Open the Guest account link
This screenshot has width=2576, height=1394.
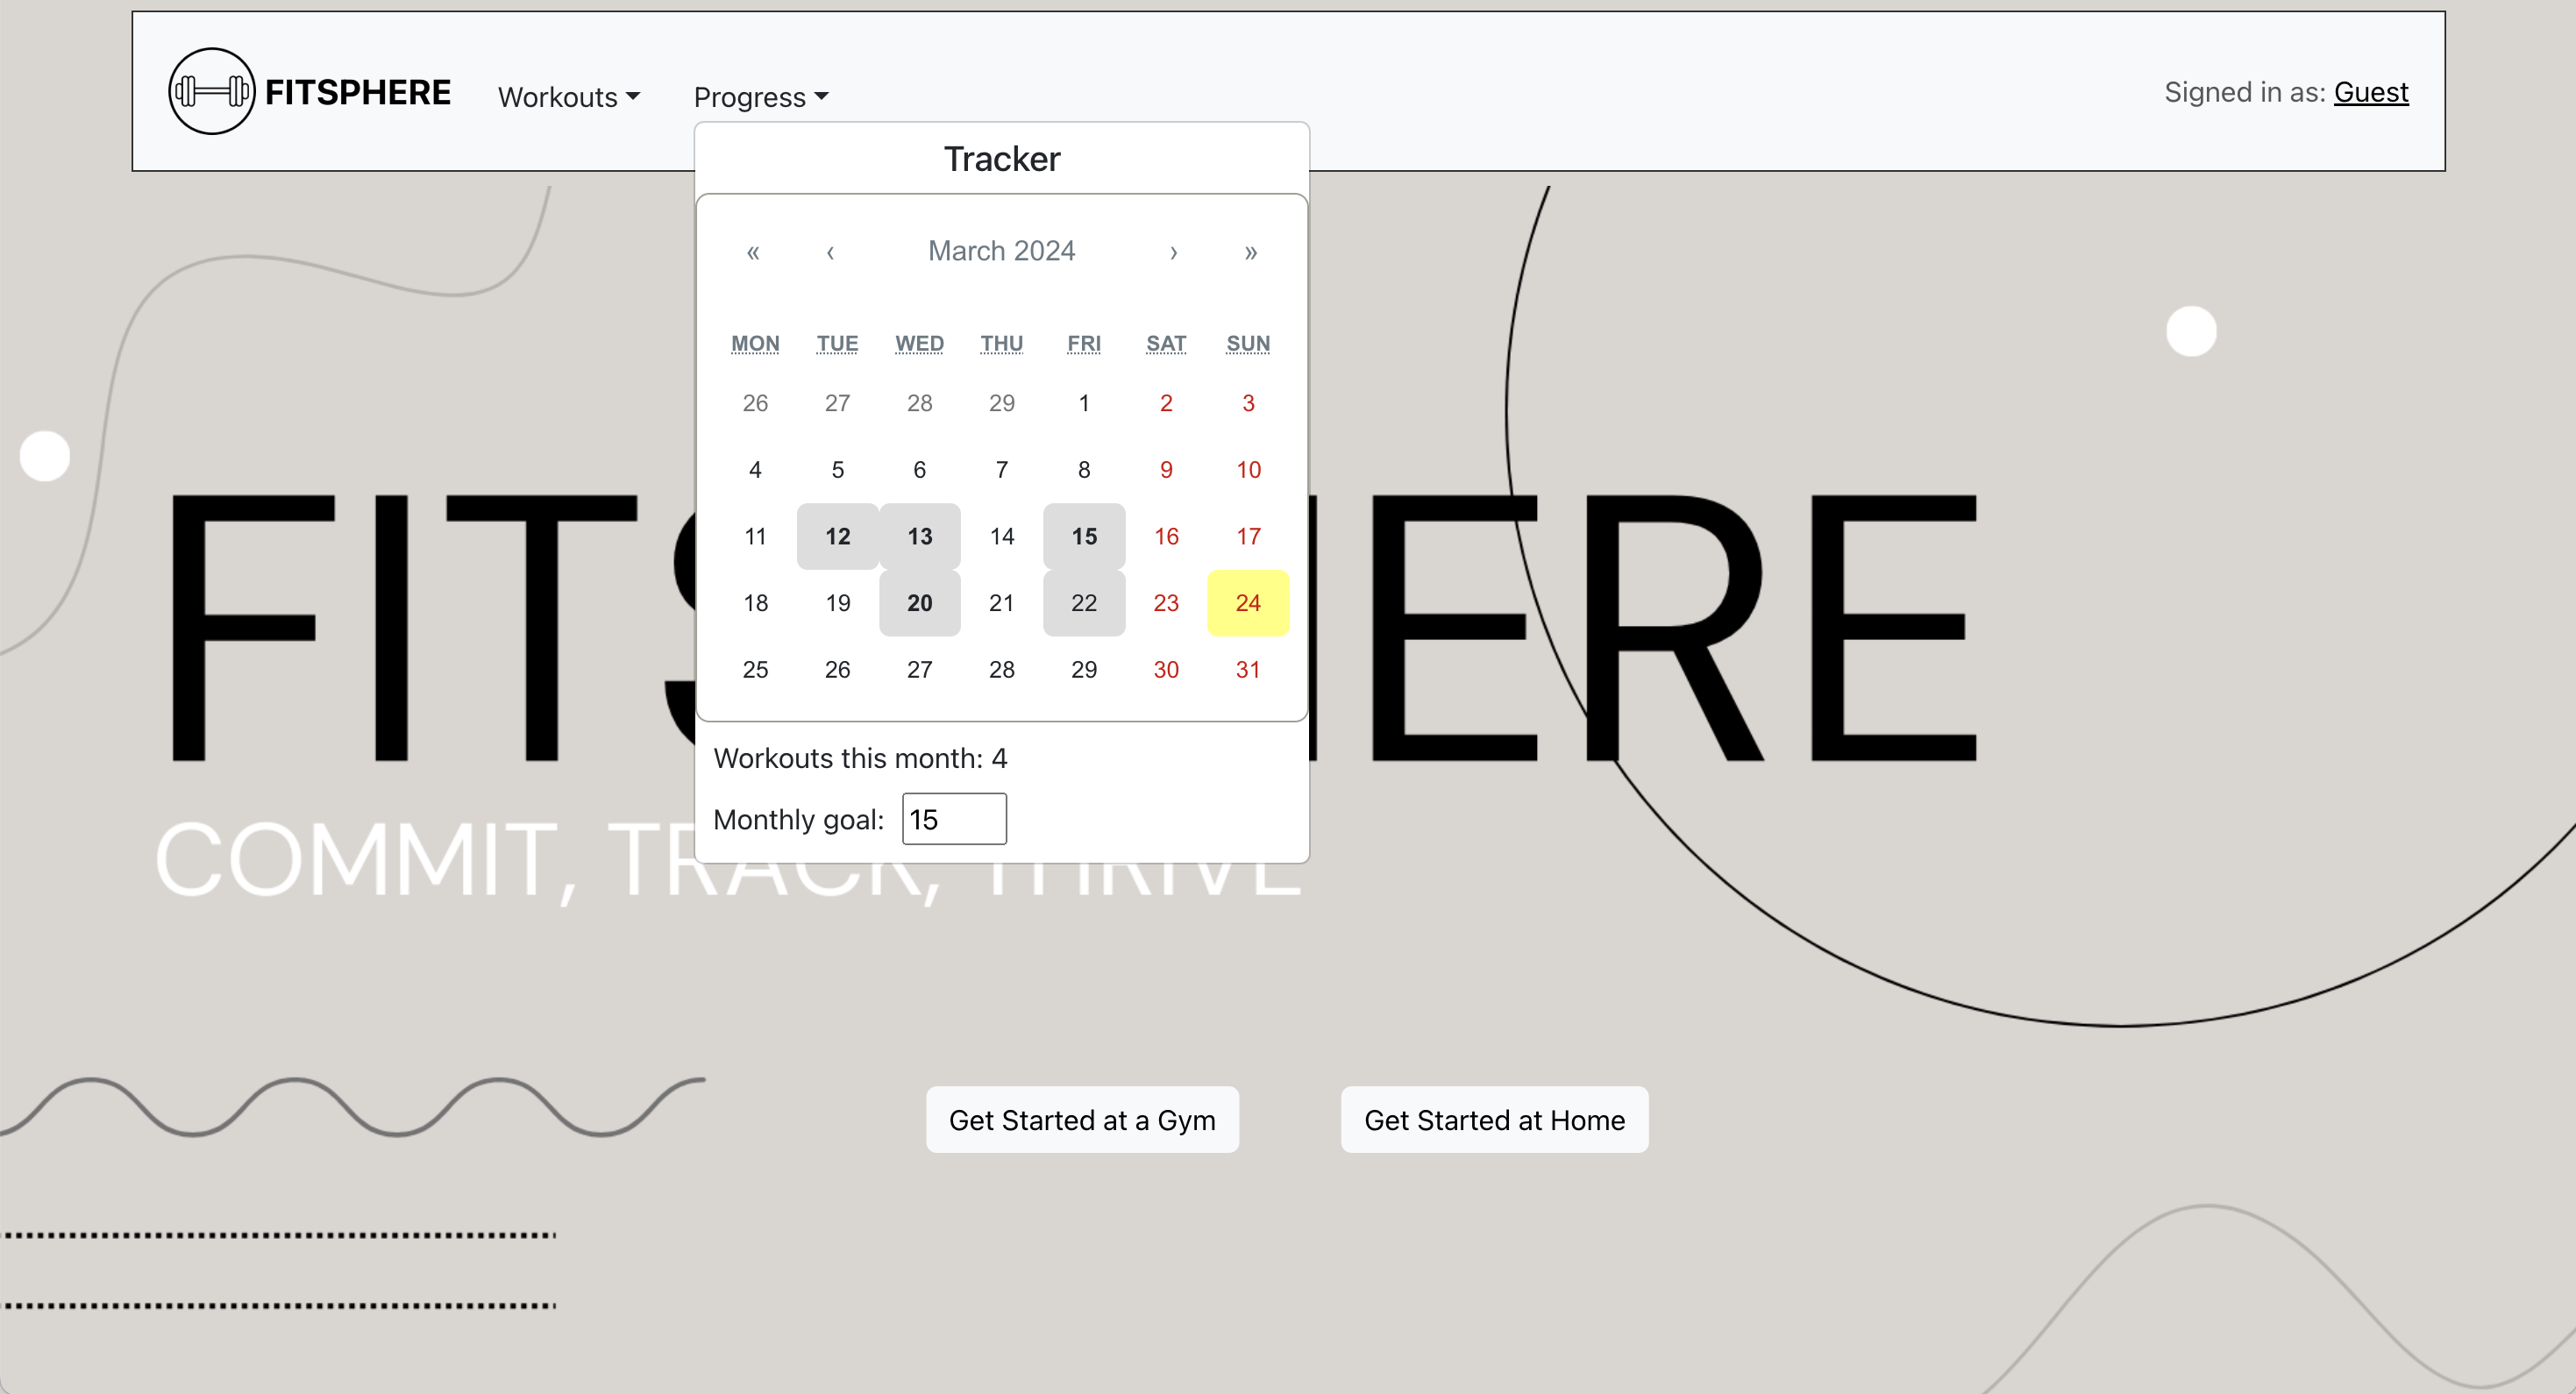pos(2370,92)
